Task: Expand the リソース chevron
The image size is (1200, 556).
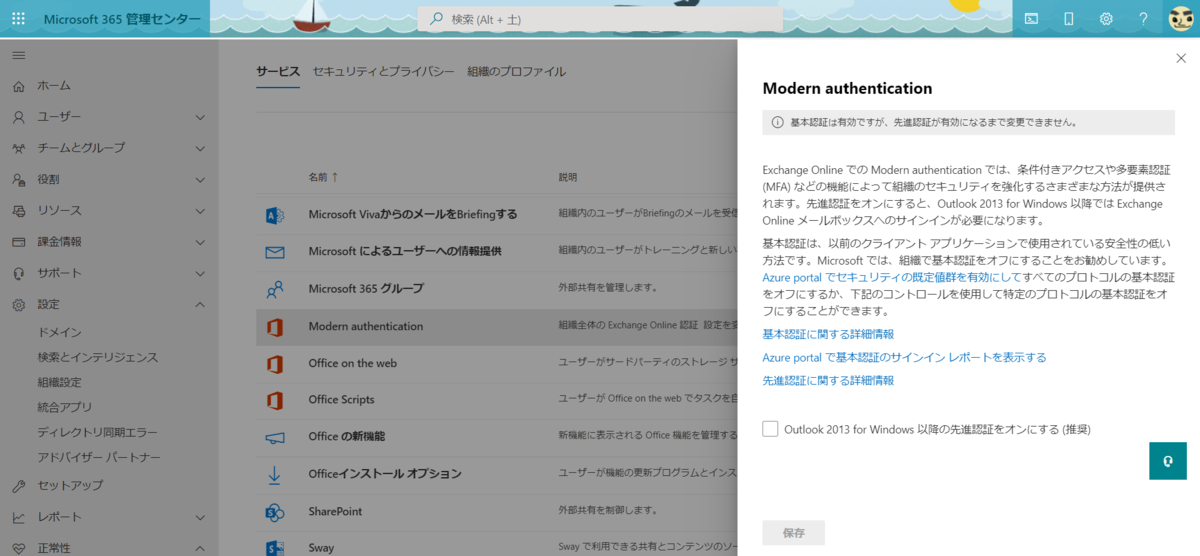Action: click(x=200, y=211)
